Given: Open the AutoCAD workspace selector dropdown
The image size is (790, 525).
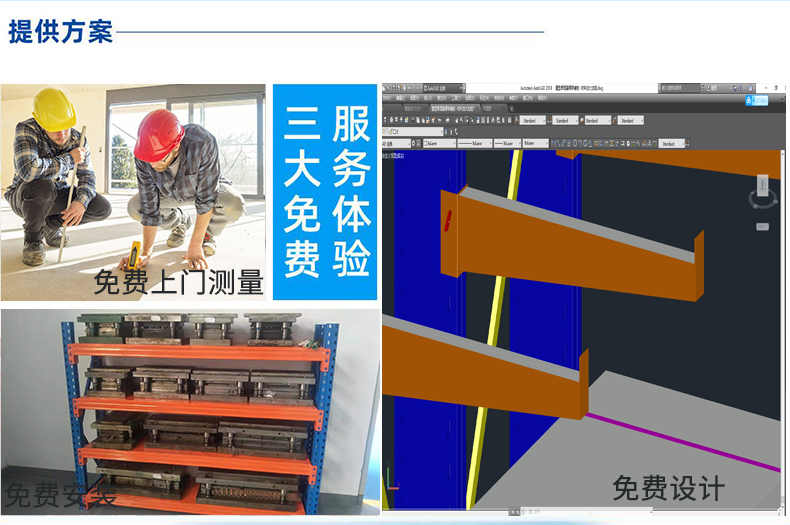Looking at the screenshot, I should pos(442,89).
